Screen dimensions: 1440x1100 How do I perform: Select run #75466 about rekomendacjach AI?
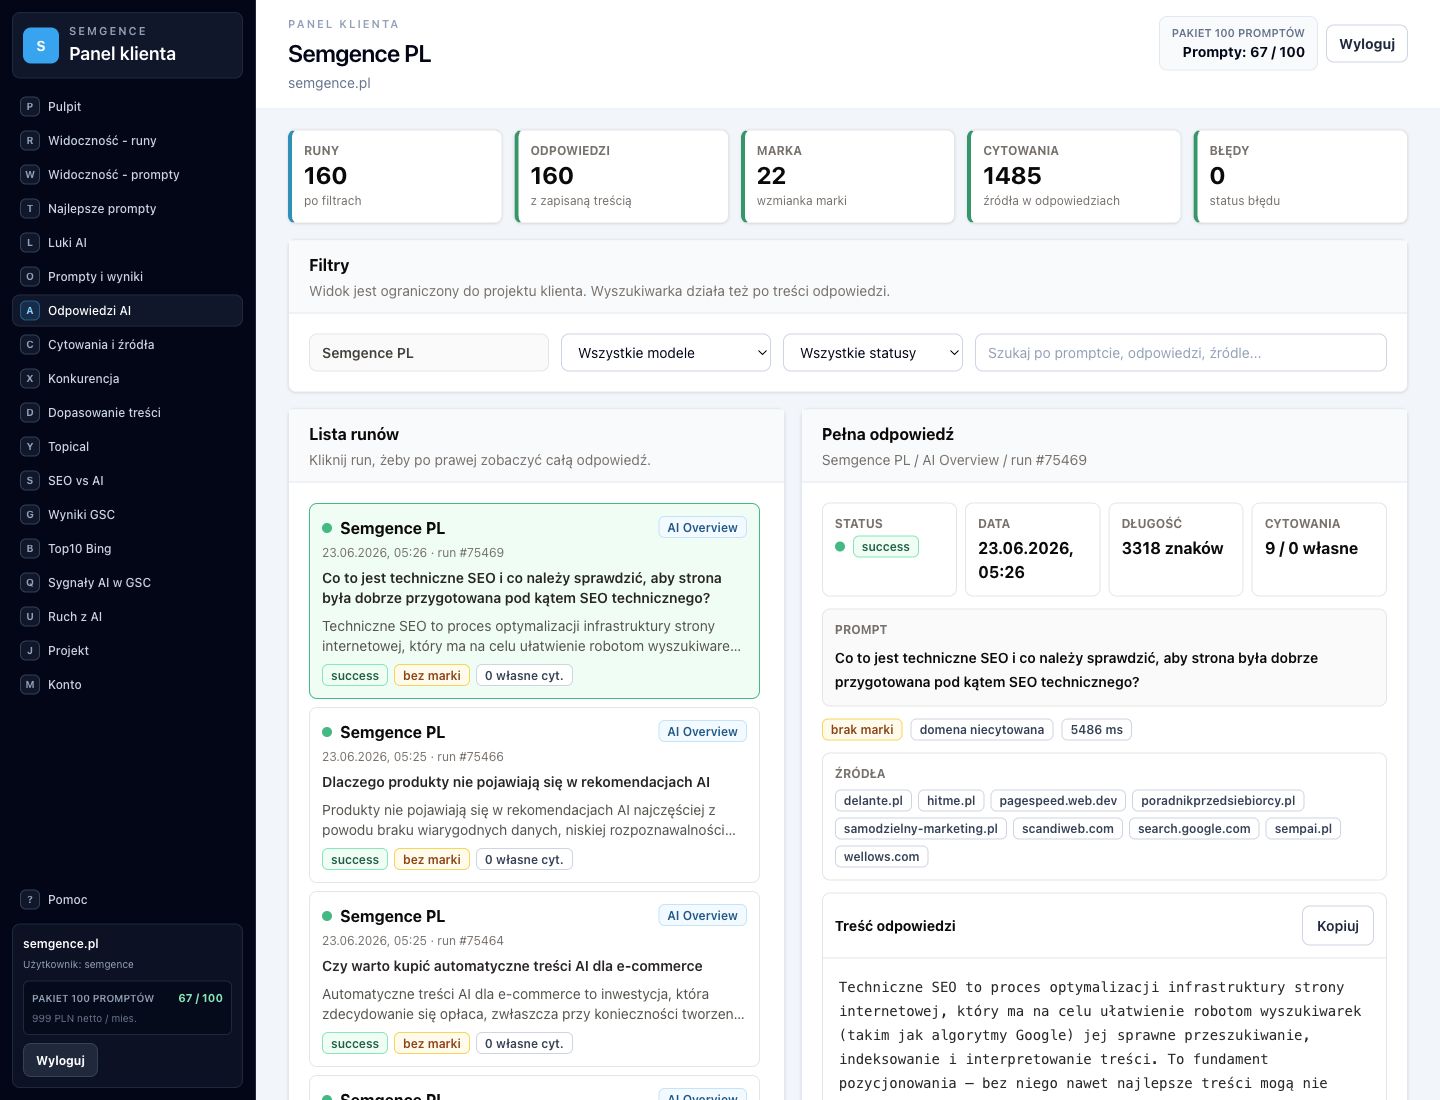[534, 795]
